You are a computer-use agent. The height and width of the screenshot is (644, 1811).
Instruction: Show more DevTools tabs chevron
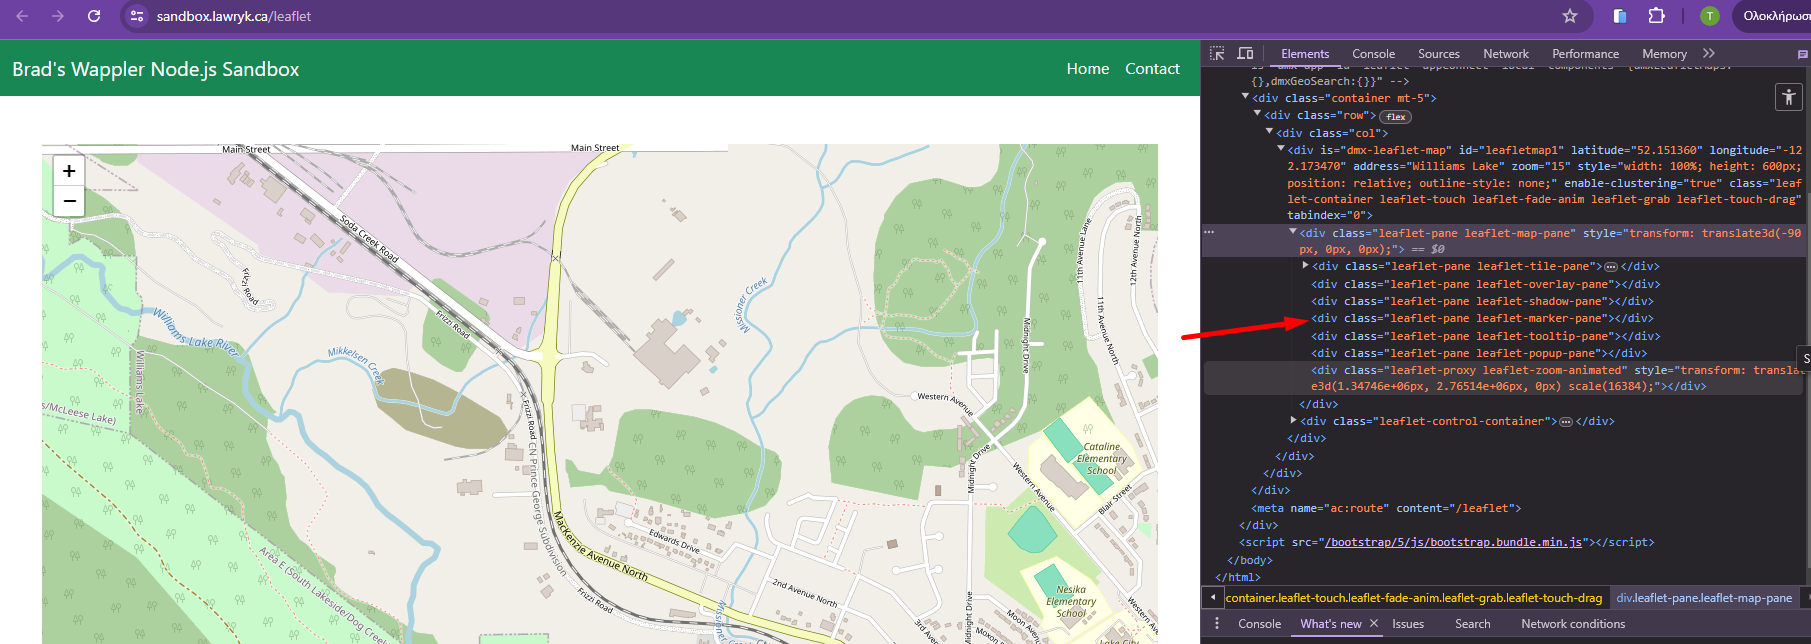[x=1709, y=53]
